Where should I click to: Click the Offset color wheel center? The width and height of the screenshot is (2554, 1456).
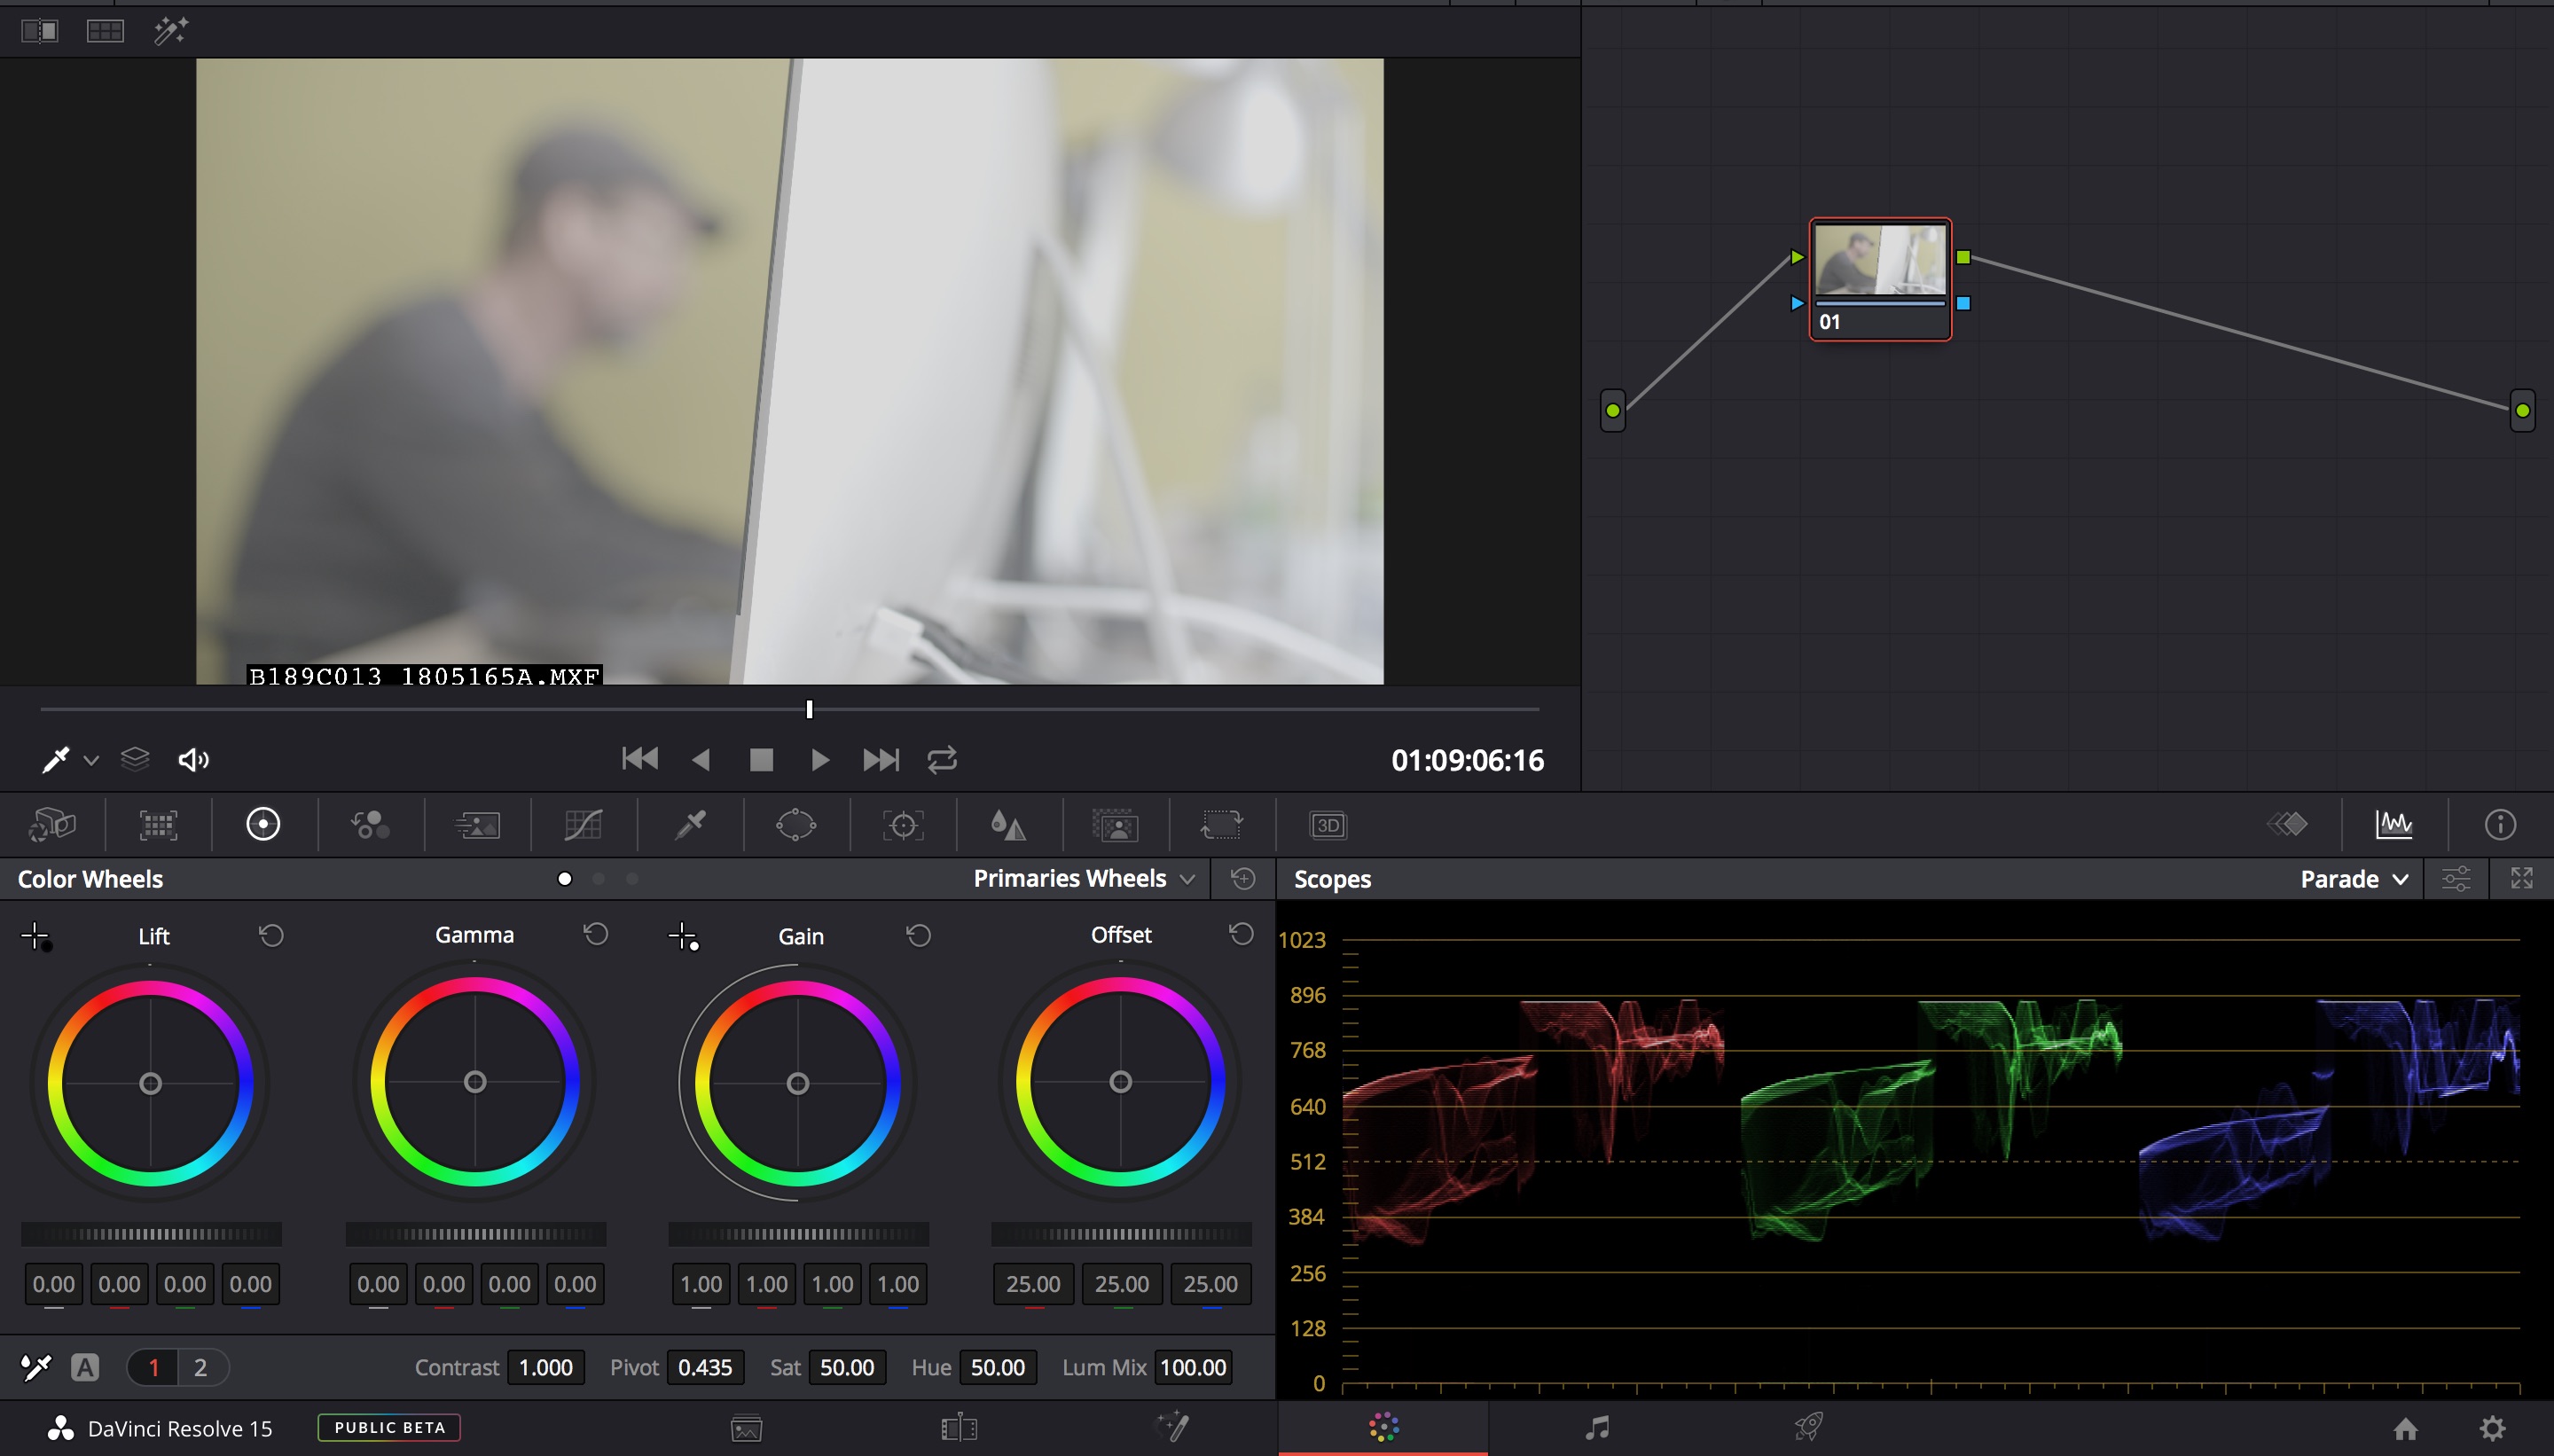point(1121,1082)
